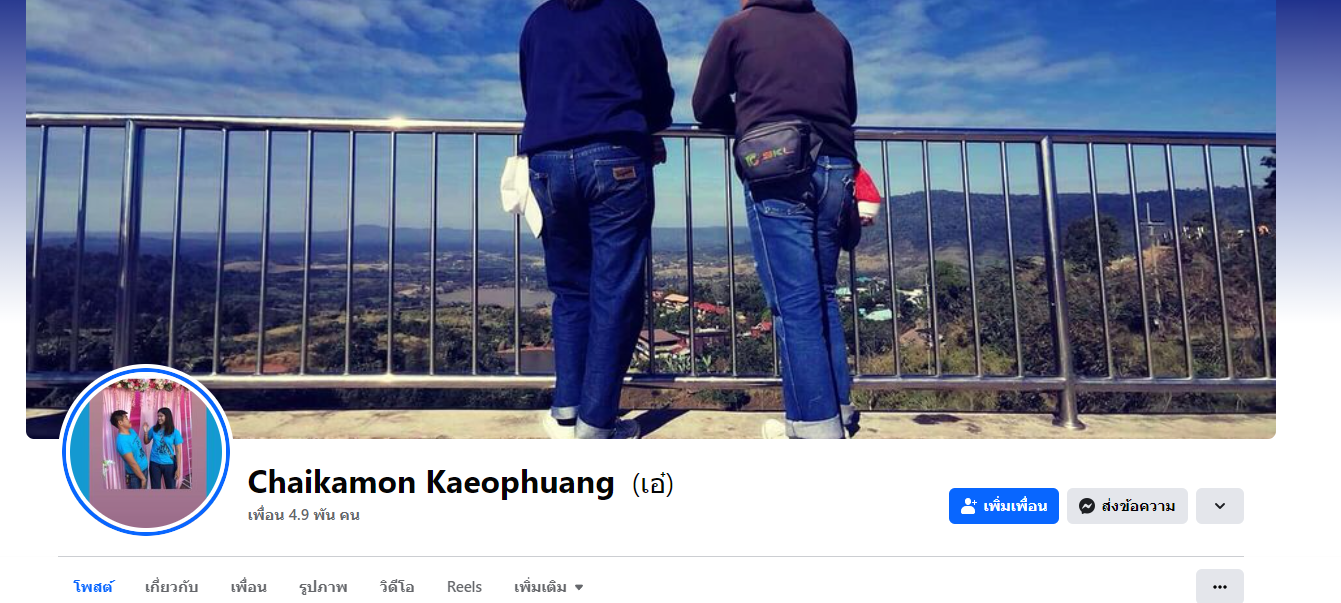Click the ส่งข้อความ button label

coord(1138,506)
